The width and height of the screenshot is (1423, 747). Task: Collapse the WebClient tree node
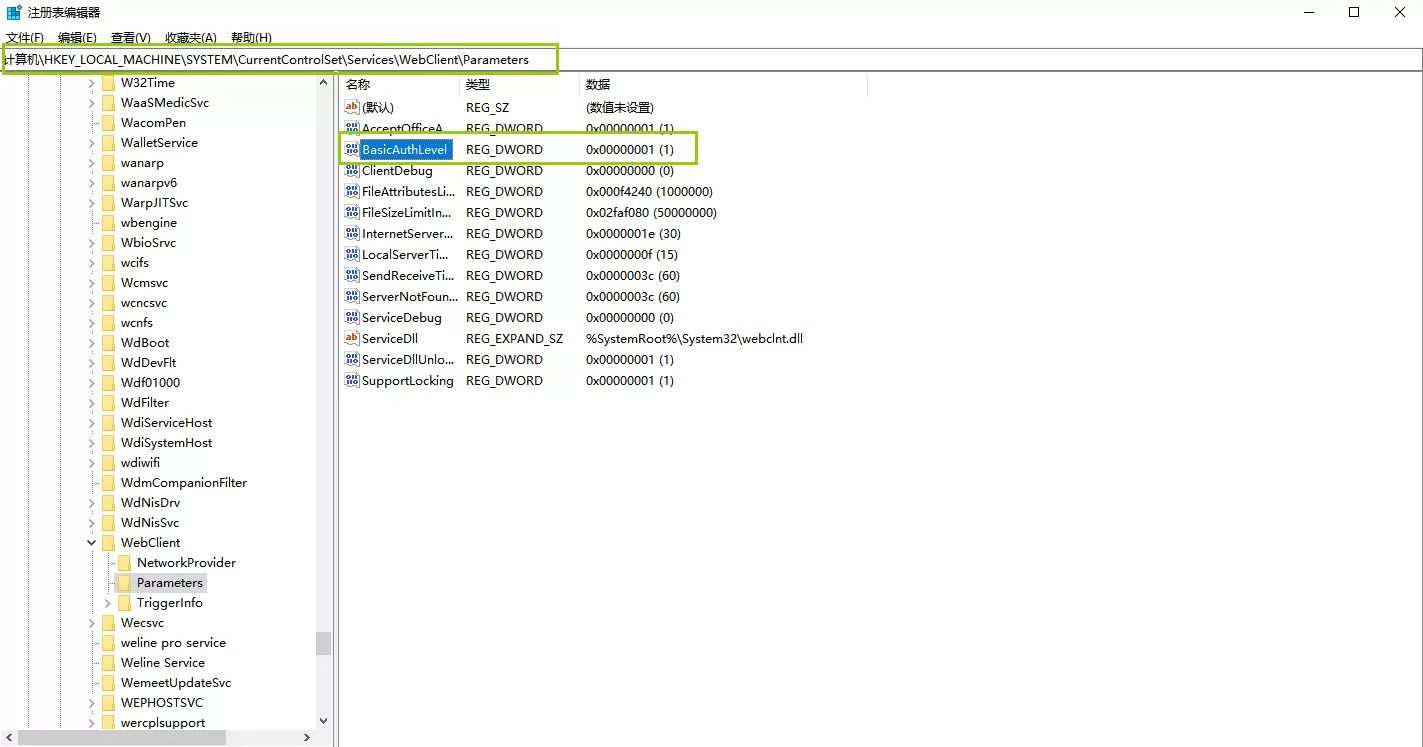[92, 543]
